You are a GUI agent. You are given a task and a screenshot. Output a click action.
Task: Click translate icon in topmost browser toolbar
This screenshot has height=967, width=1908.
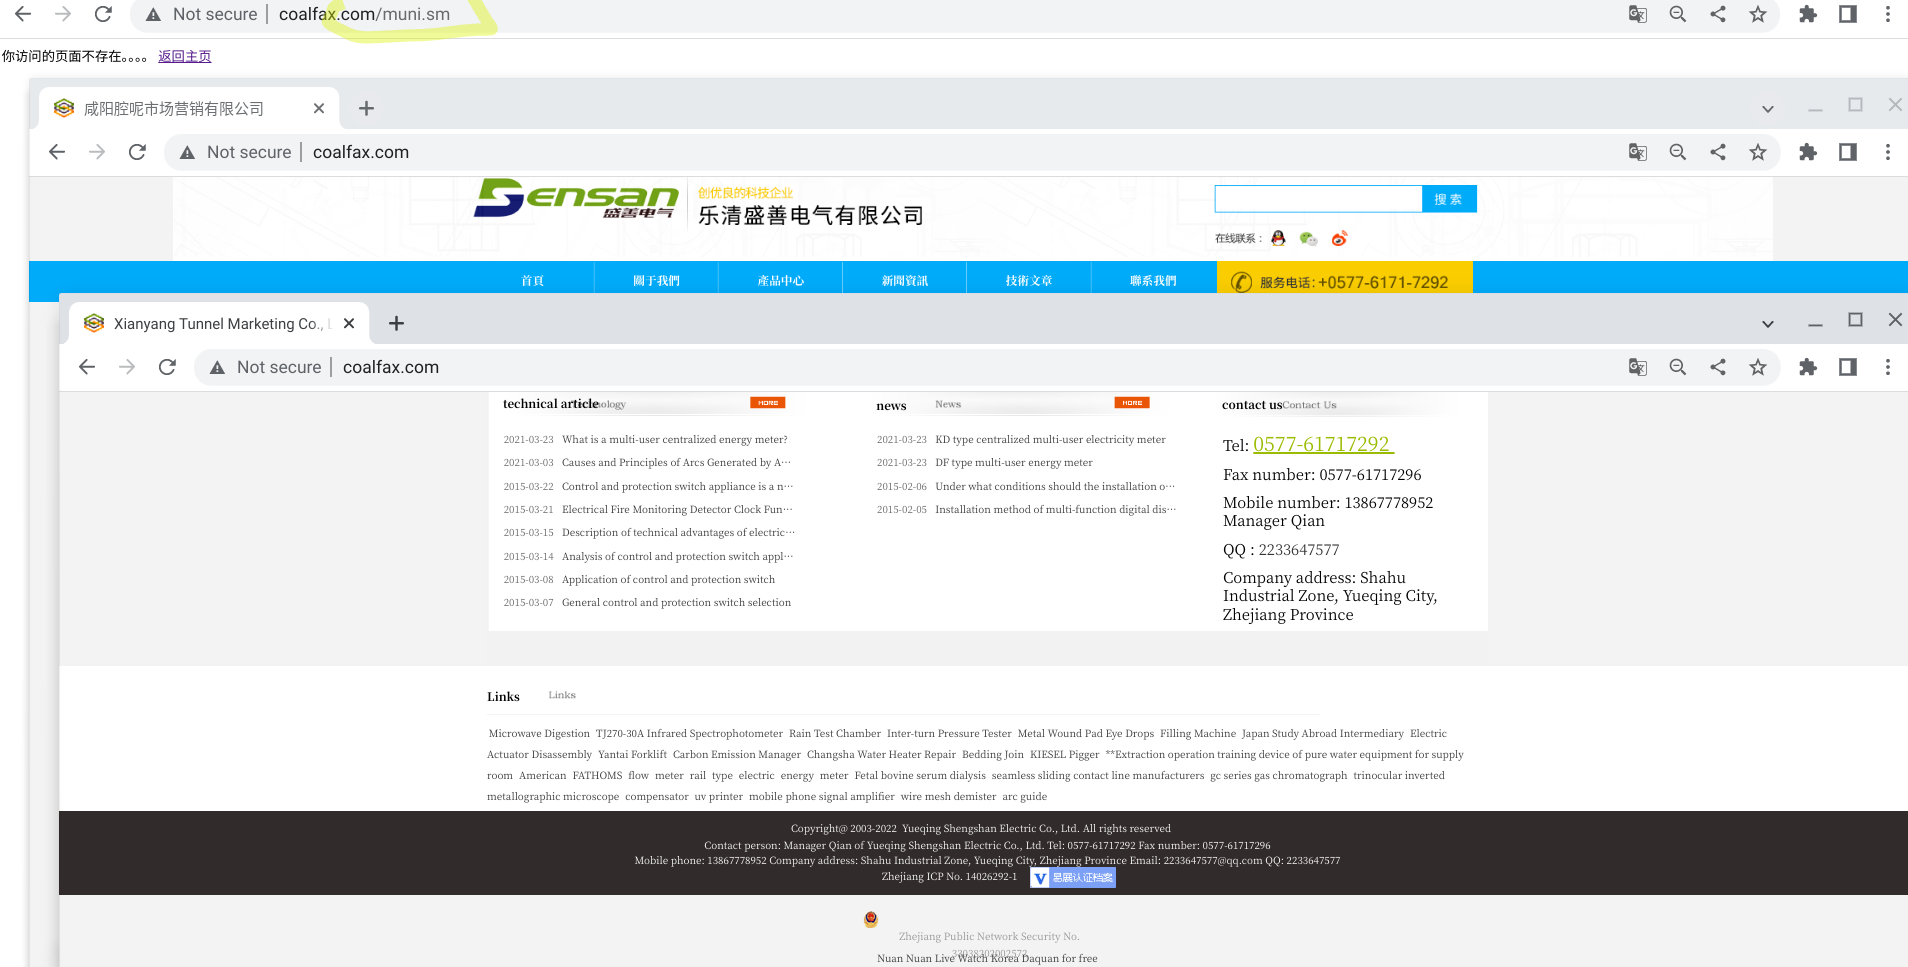click(x=1638, y=14)
